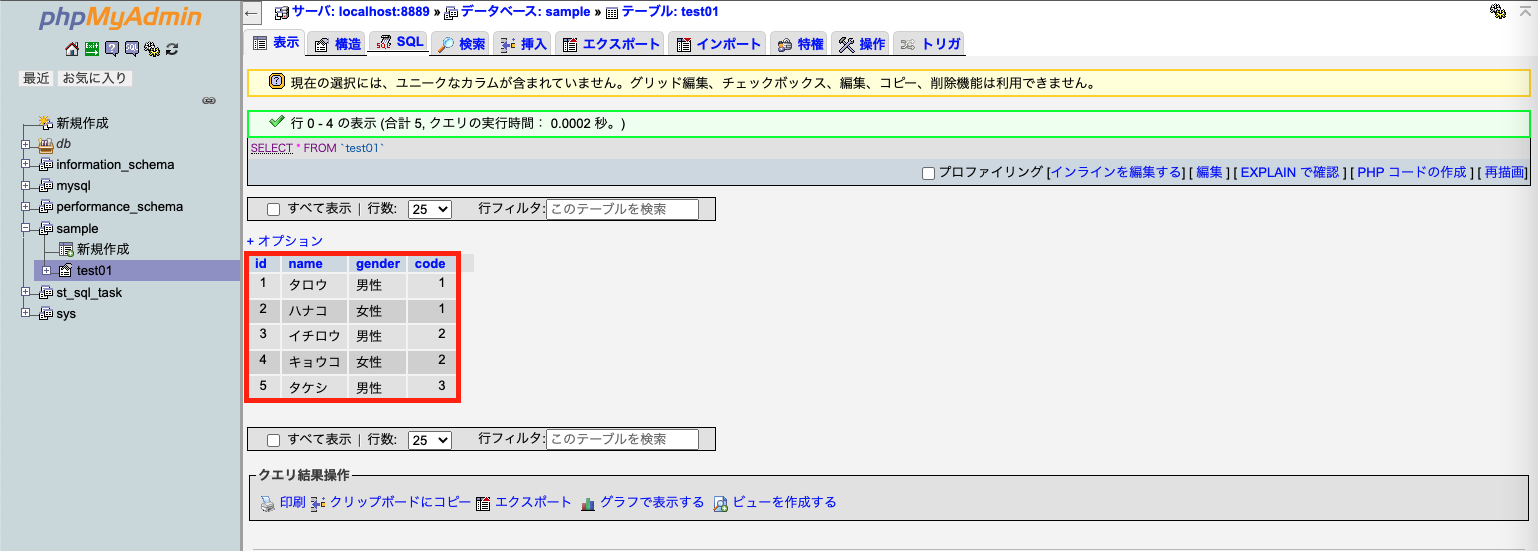Viewport: 1538px width, 551px height.
Task: Switch to the SQL tab
Action: coord(399,42)
